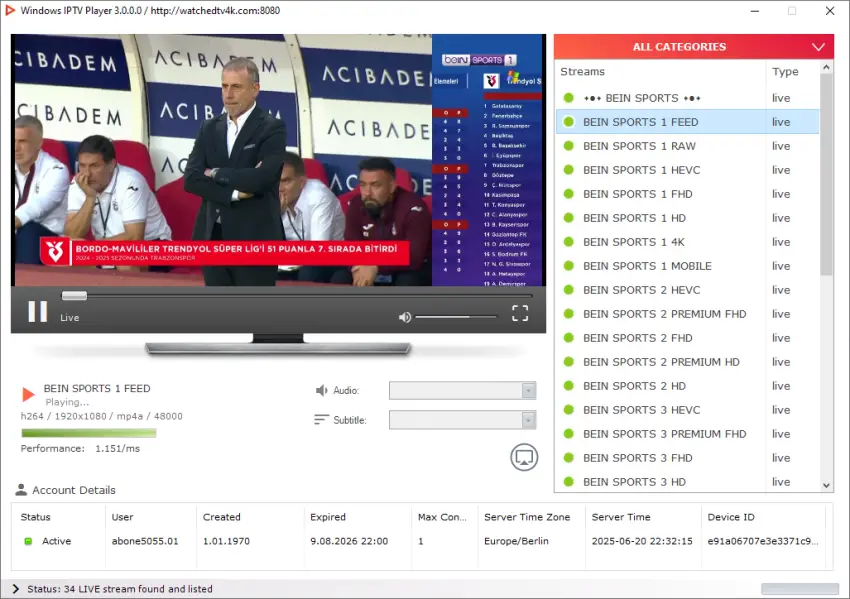Enter fullscreen video mode
Screen dimensions: 850x599
(520, 313)
